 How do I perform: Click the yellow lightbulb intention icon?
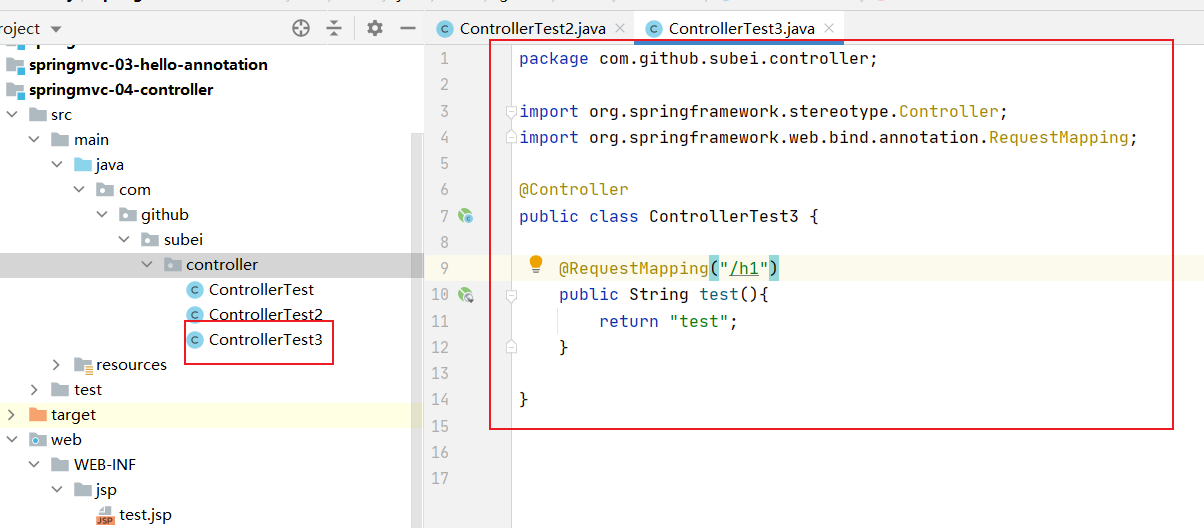pyautogui.click(x=536, y=264)
